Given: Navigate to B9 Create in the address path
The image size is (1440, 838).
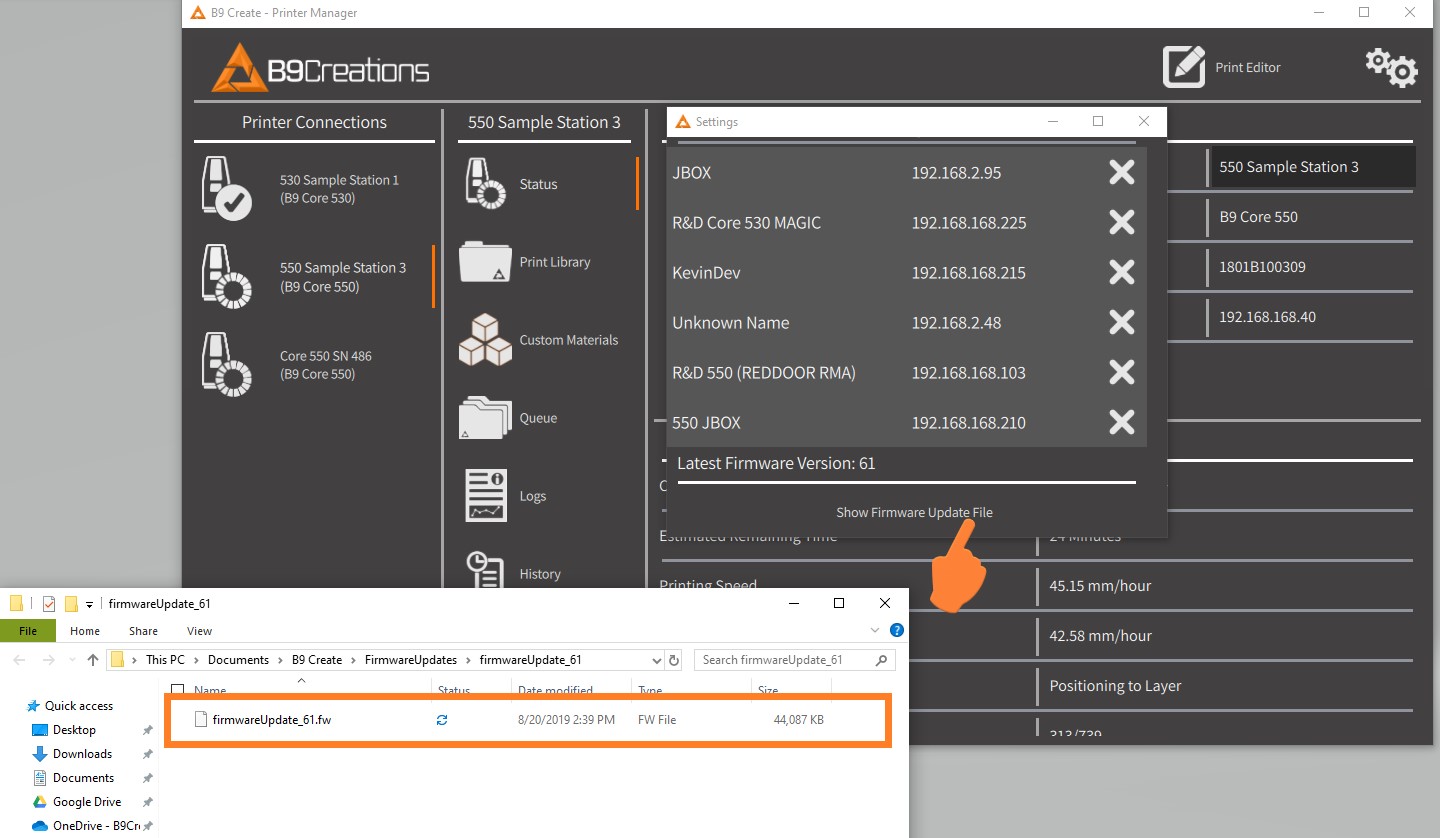Looking at the screenshot, I should click(x=317, y=660).
